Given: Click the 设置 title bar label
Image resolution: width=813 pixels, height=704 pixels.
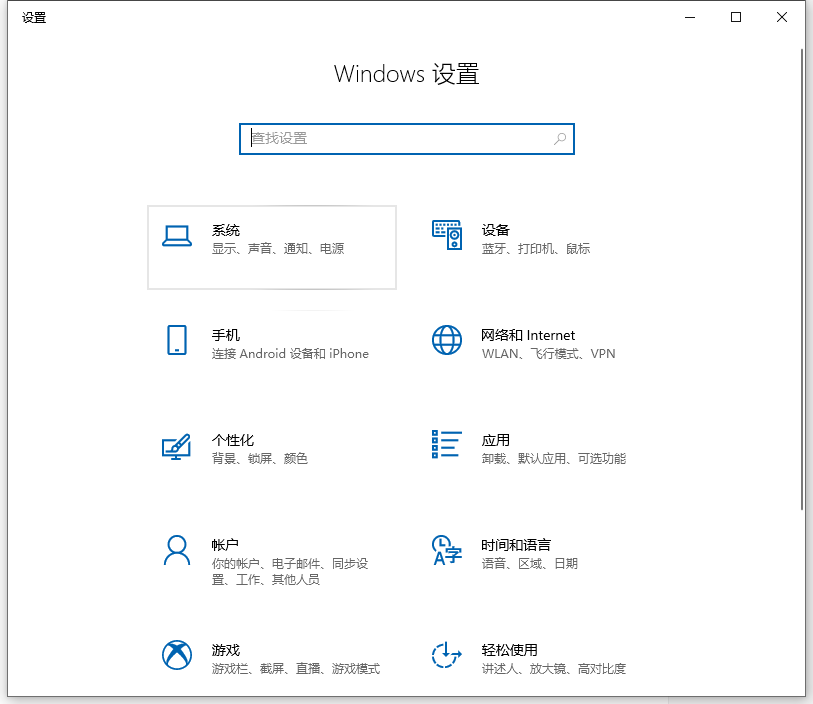Looking at the screenshot, I should [x=34, y=17].
